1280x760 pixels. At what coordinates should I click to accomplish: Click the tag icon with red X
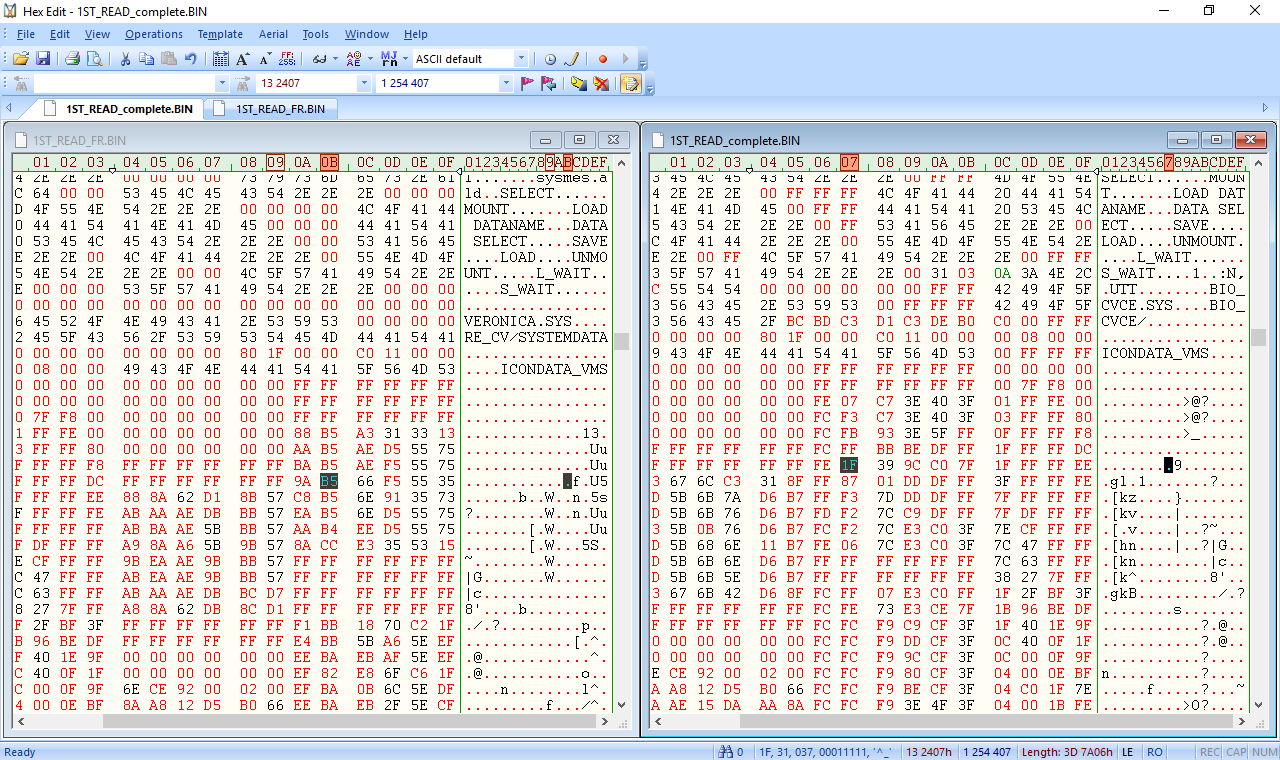pos(601,83)
